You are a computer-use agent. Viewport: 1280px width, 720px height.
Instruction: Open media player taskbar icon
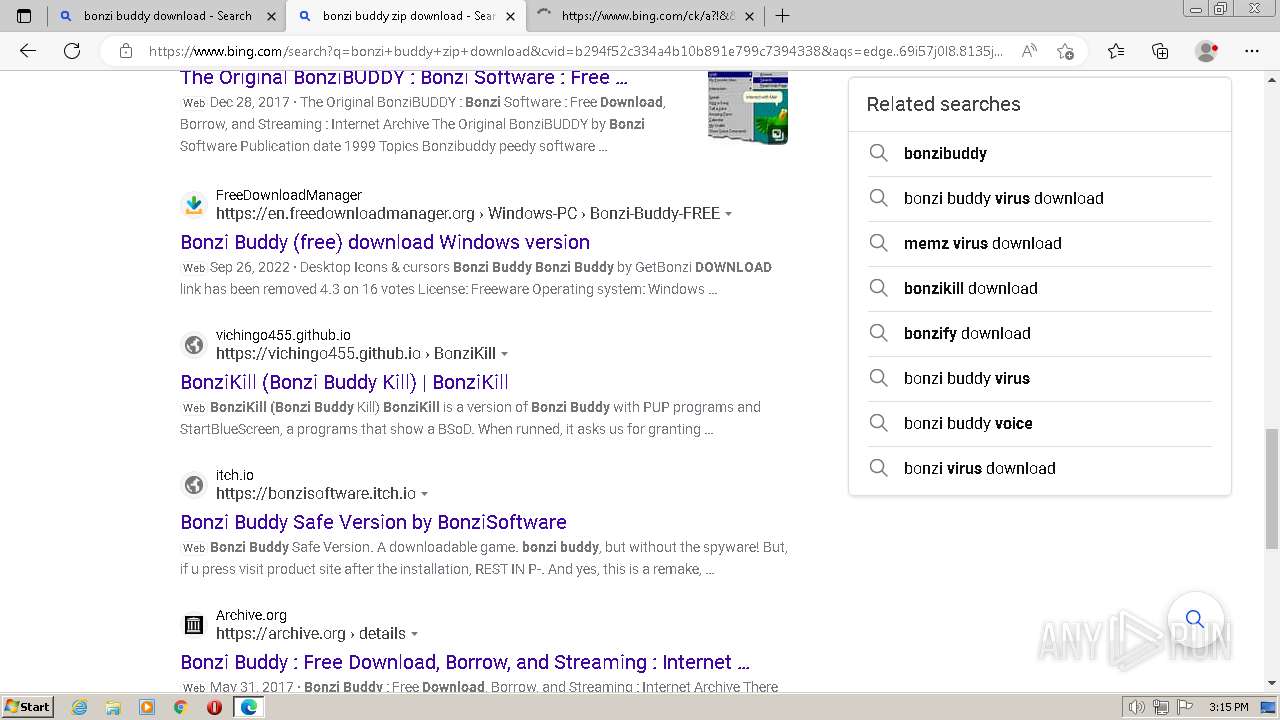point(147,707)
